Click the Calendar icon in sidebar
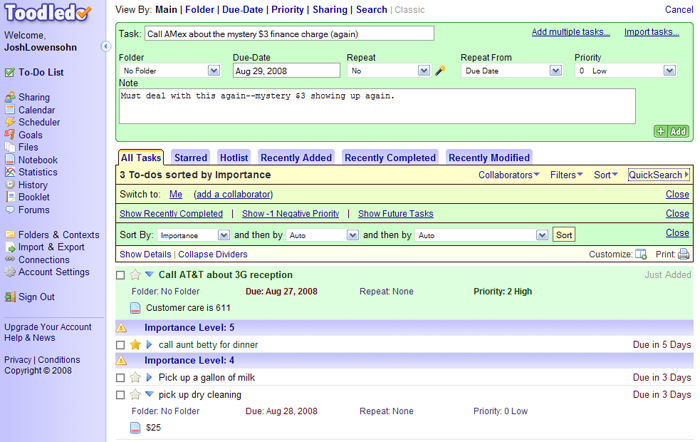The image size is (700, 442). (10, 110)
